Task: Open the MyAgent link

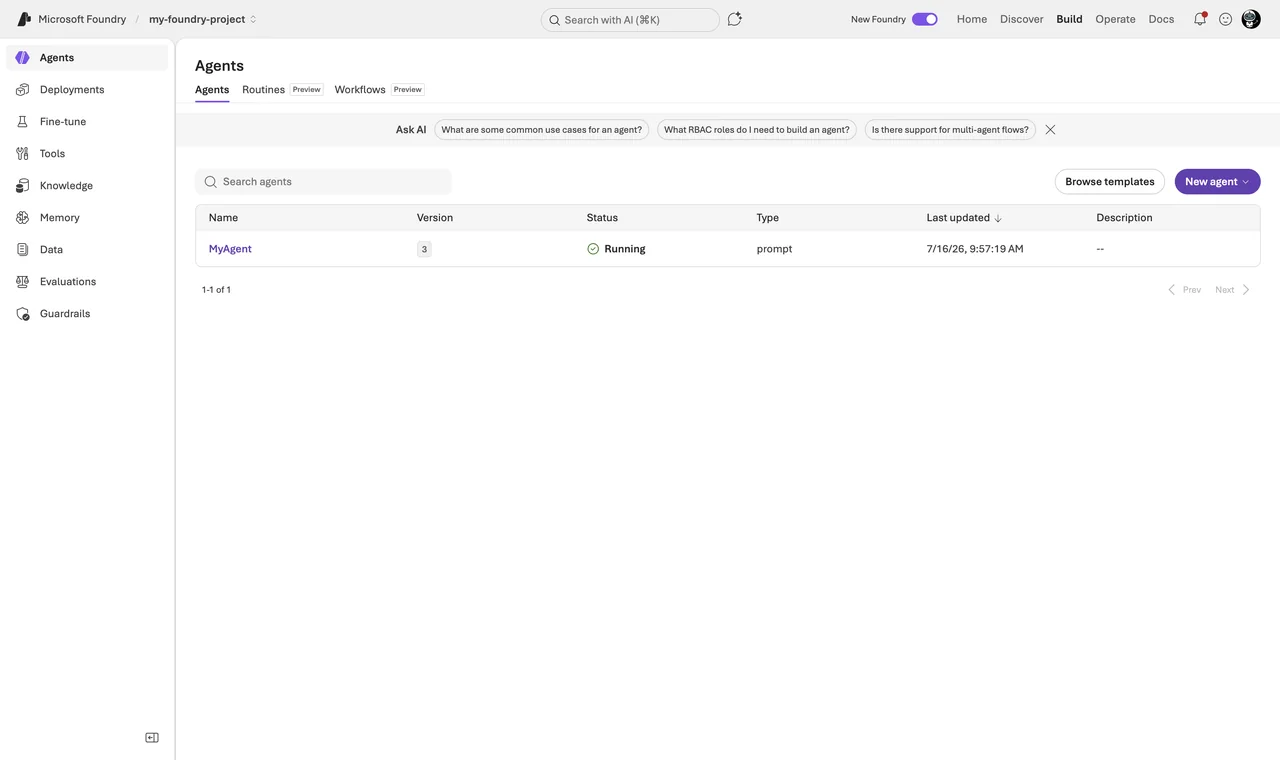Action: 230,249
